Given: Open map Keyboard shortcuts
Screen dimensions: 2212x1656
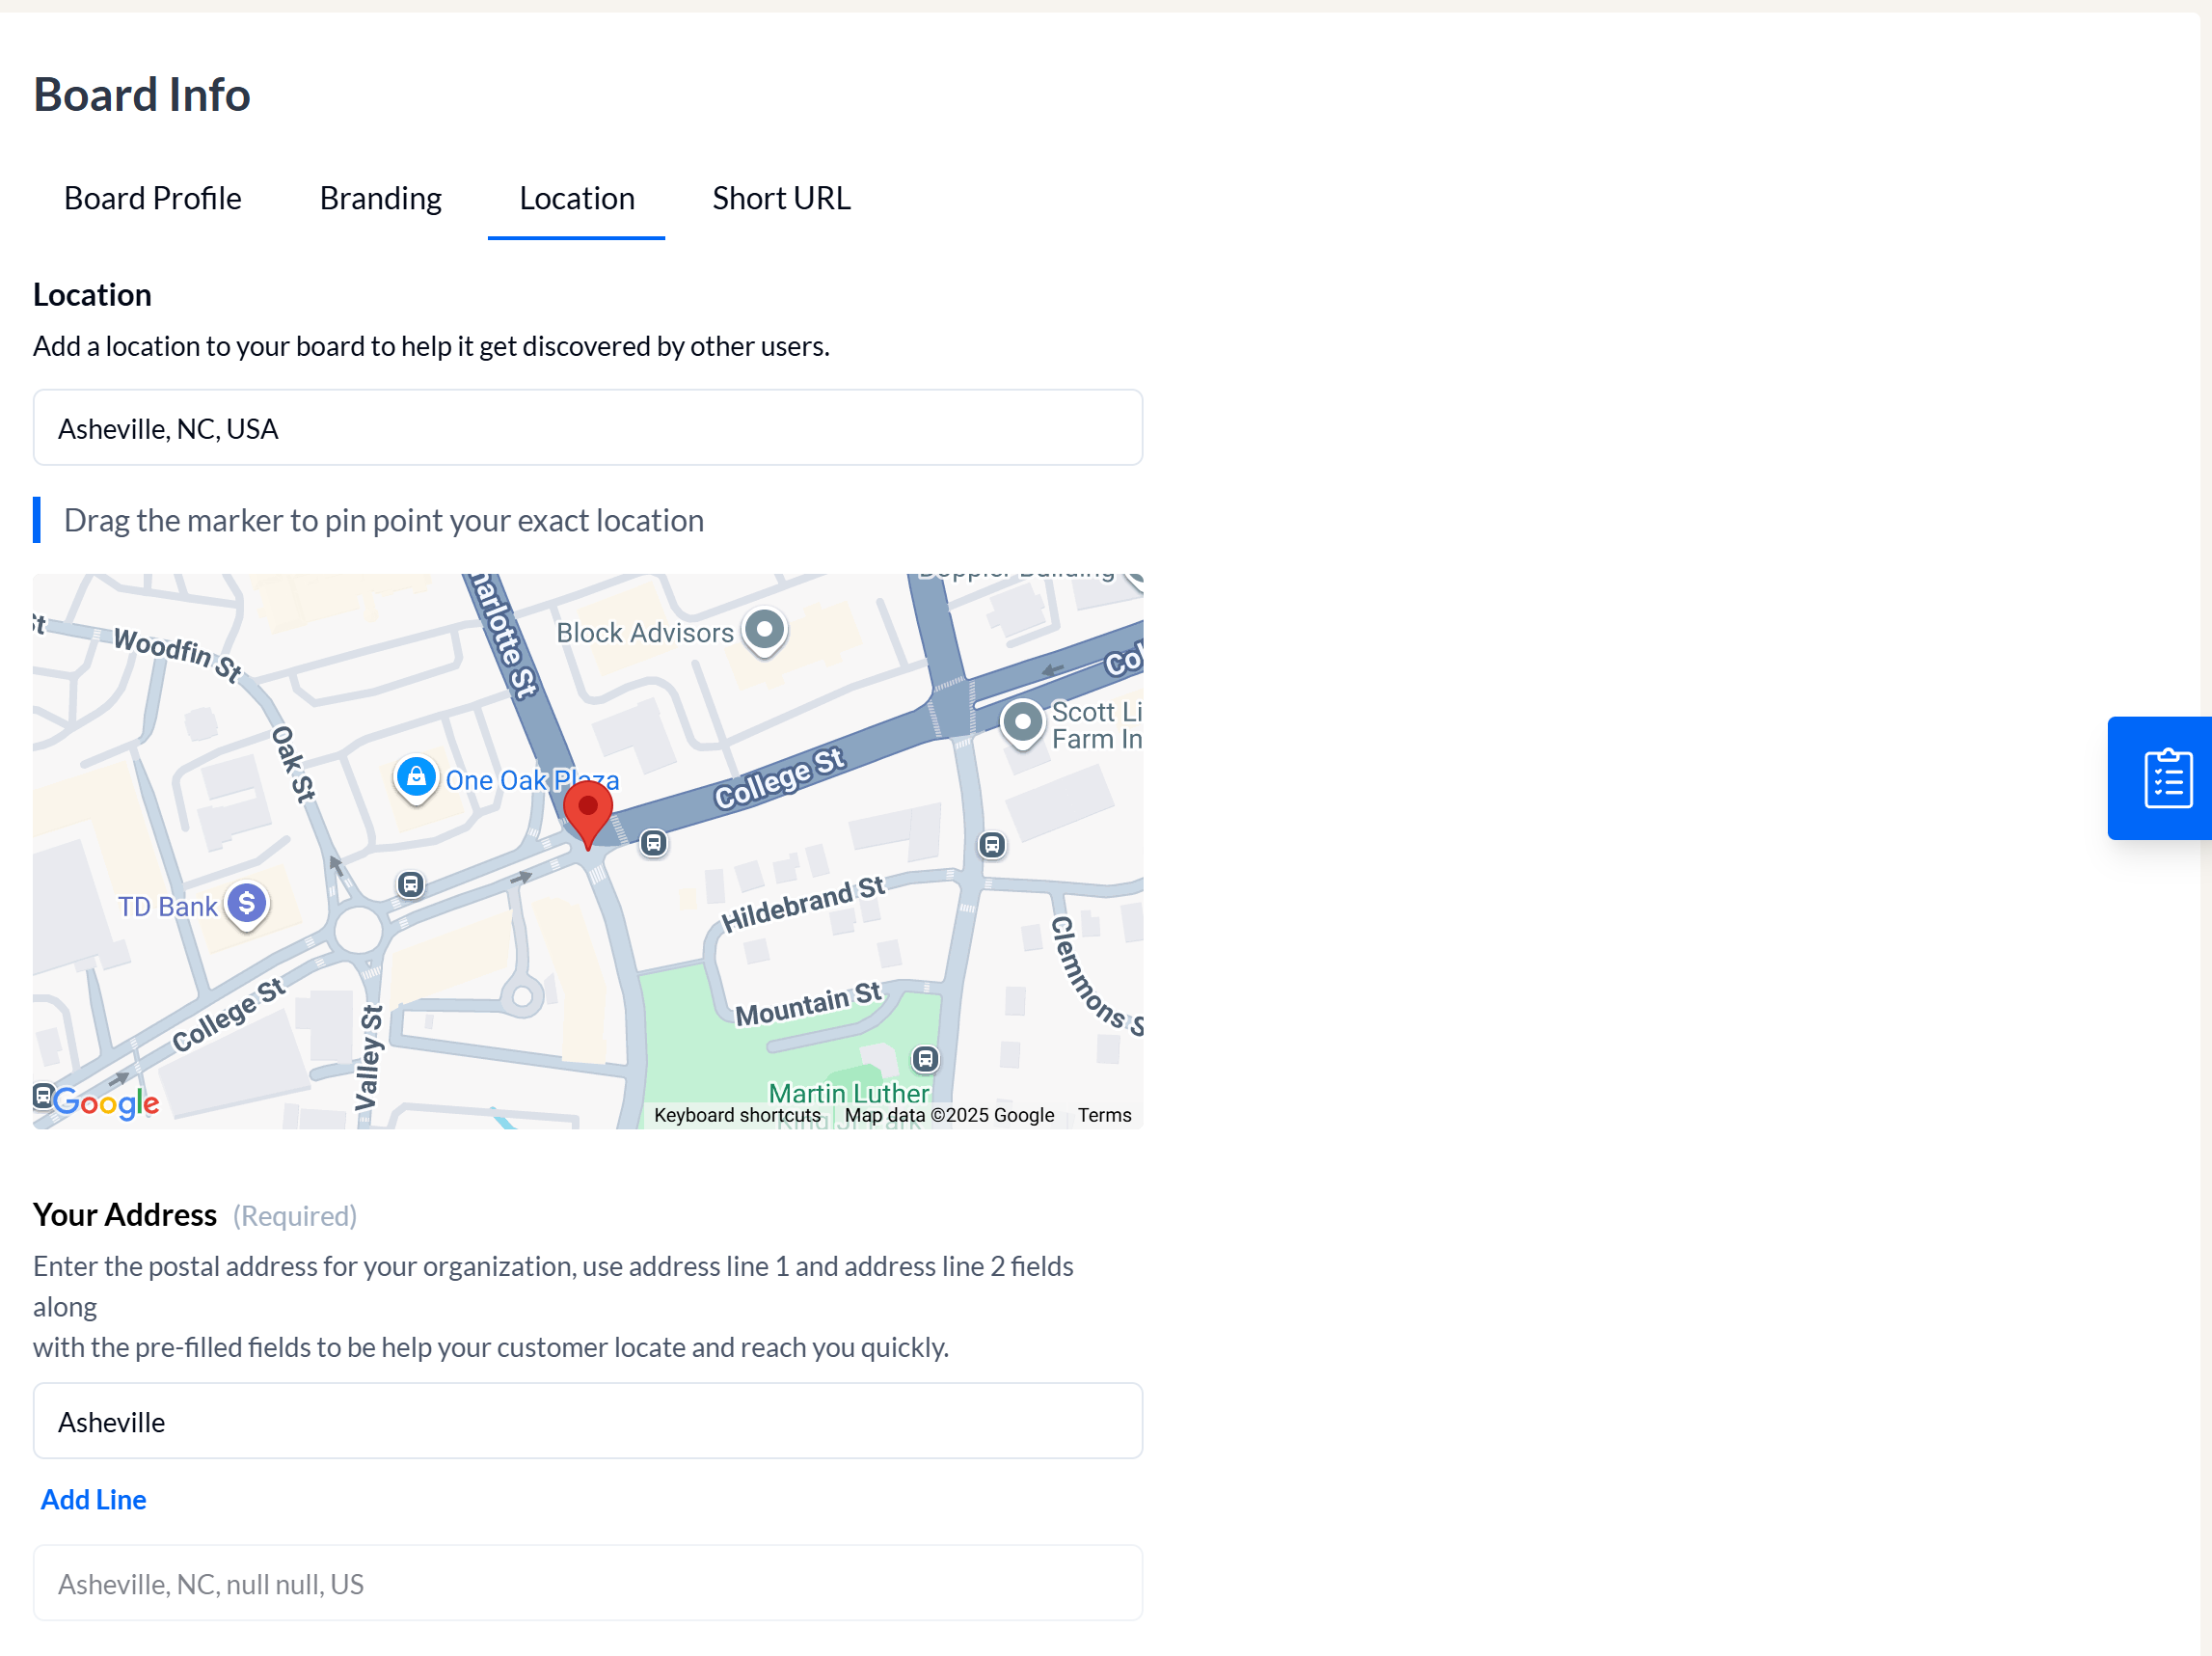Looking at the screenshot, I should (737, 1115).
